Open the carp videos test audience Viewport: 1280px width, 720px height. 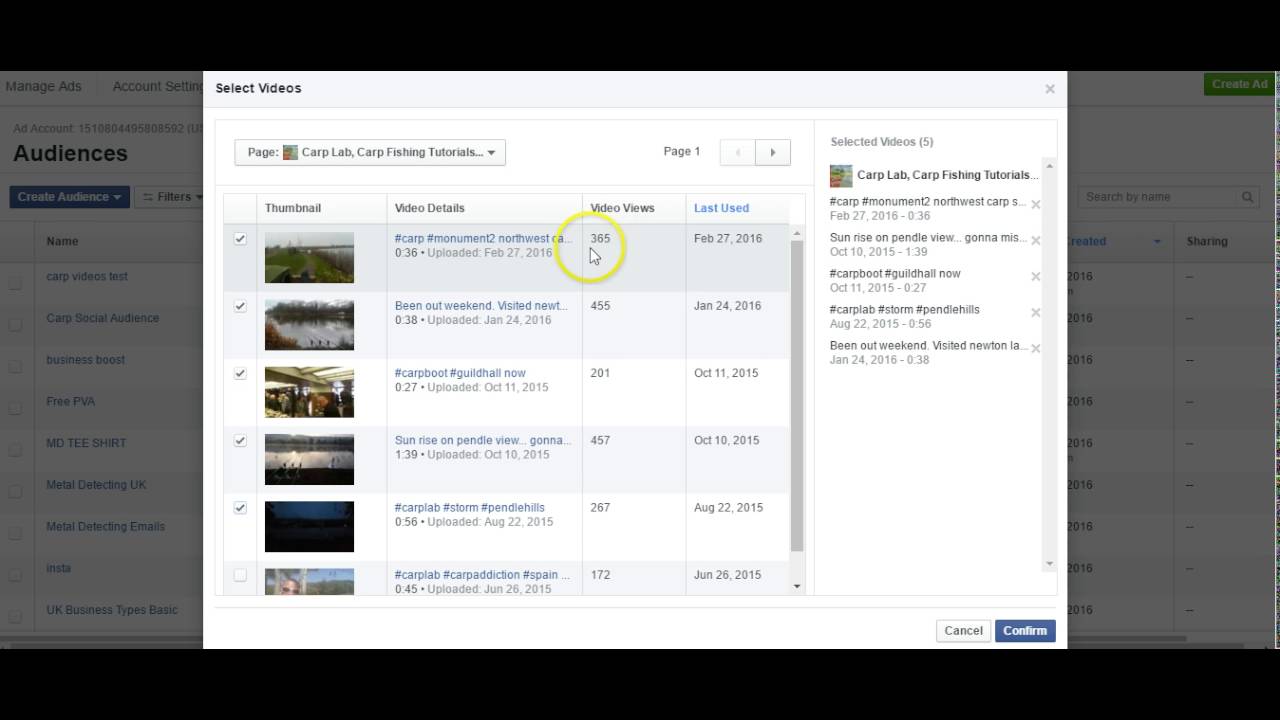[87, 277]
